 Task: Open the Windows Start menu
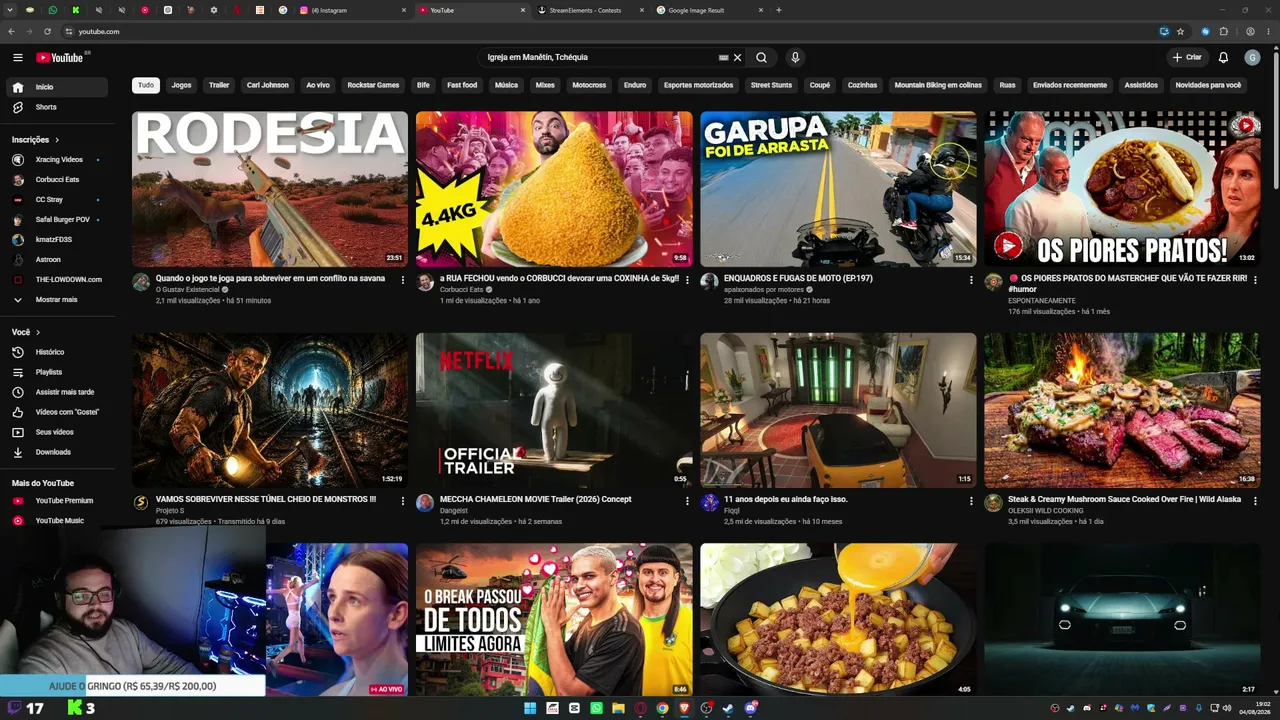tap(530, 708)
